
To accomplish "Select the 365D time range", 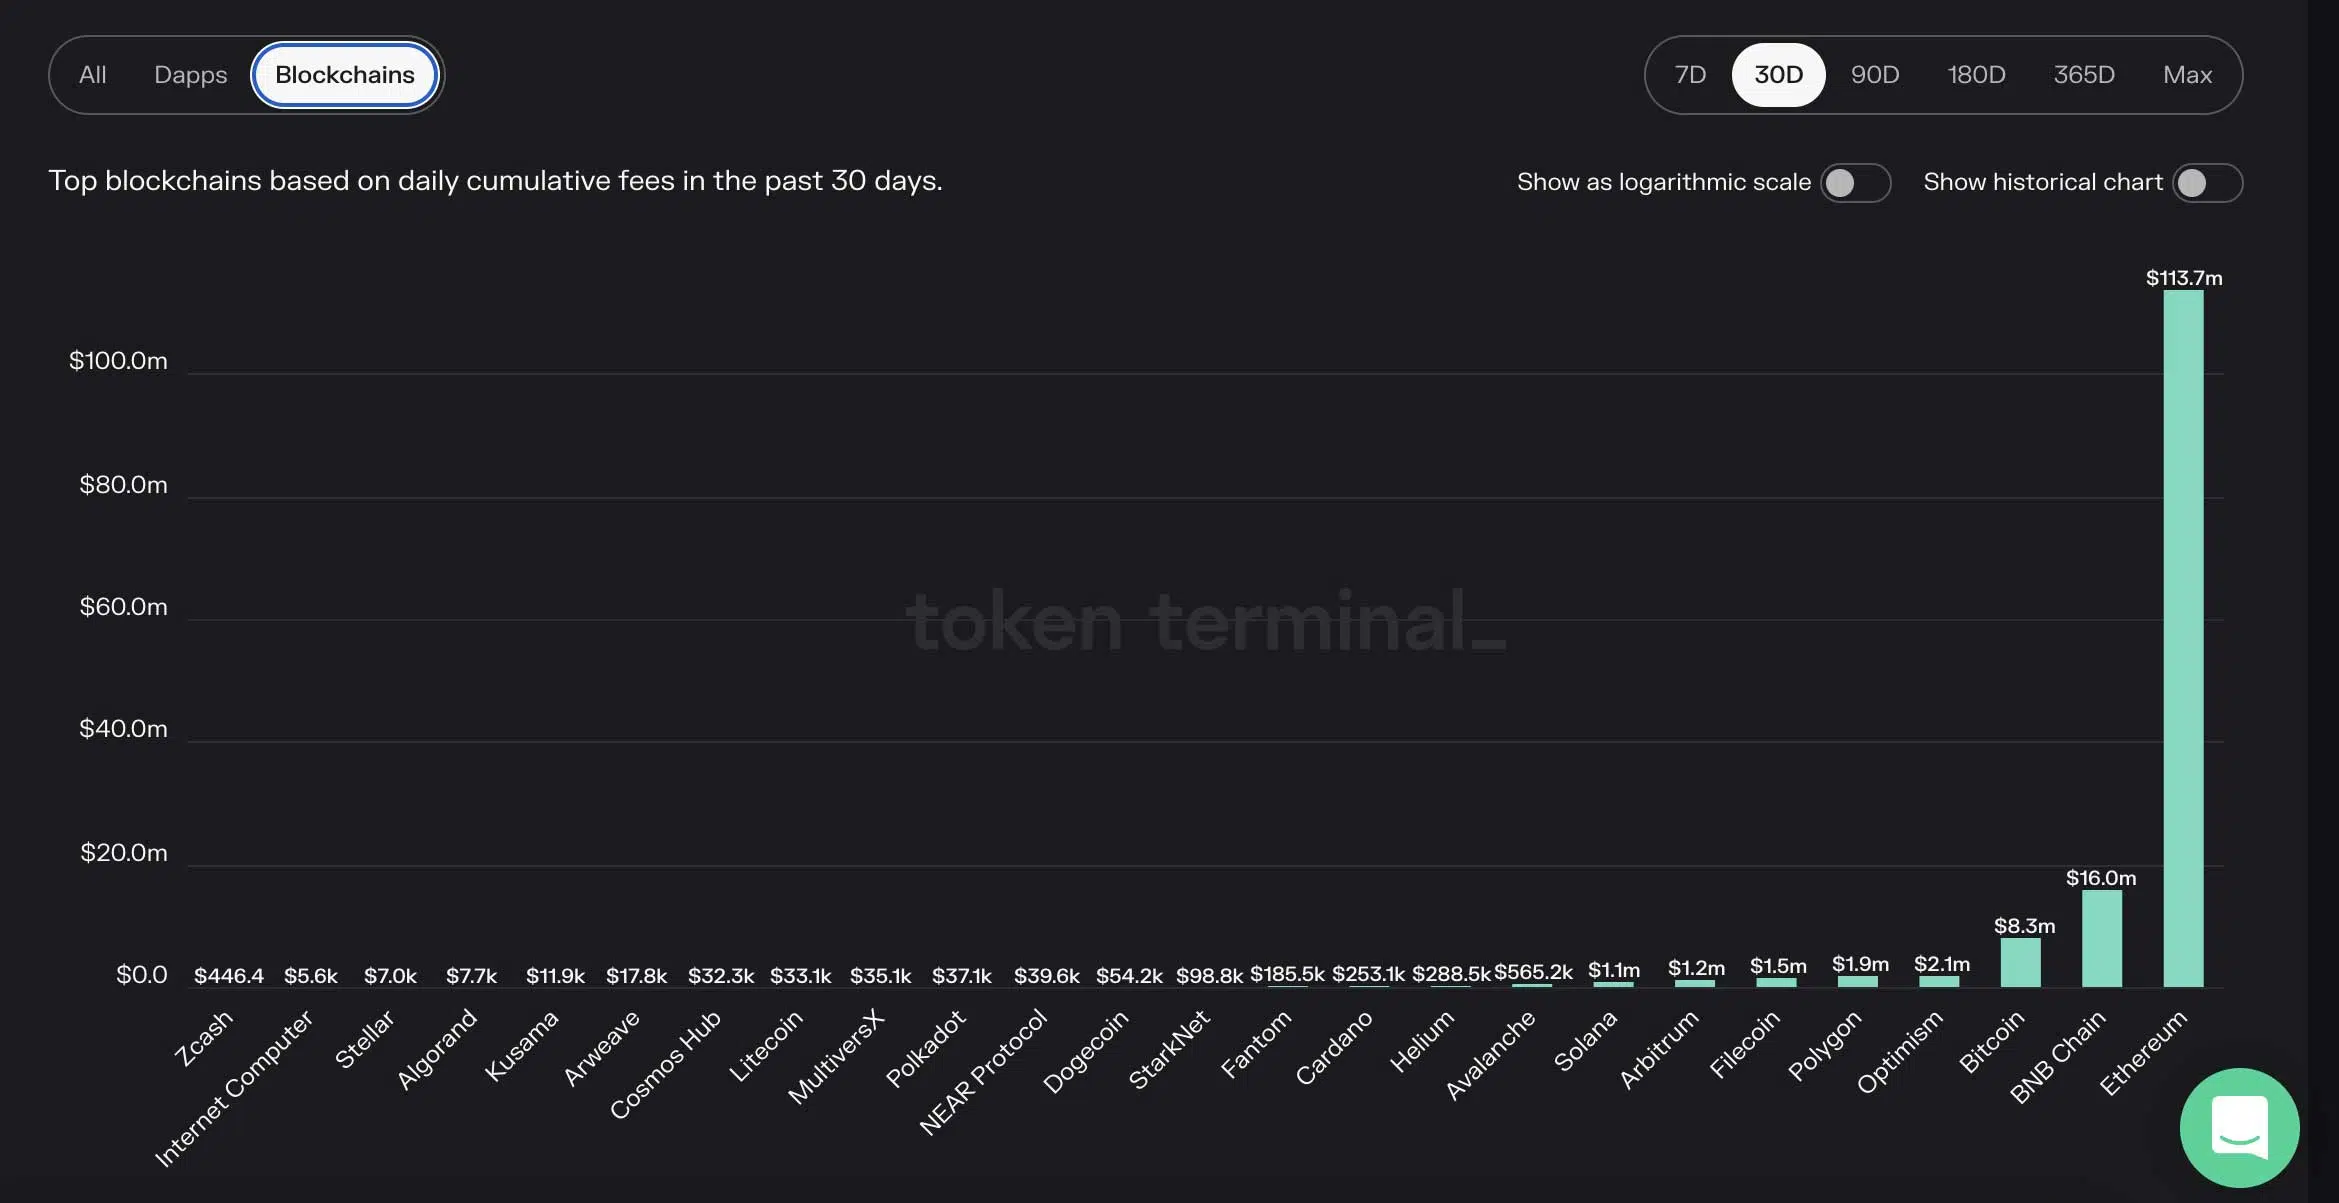I will [2083, 74].
